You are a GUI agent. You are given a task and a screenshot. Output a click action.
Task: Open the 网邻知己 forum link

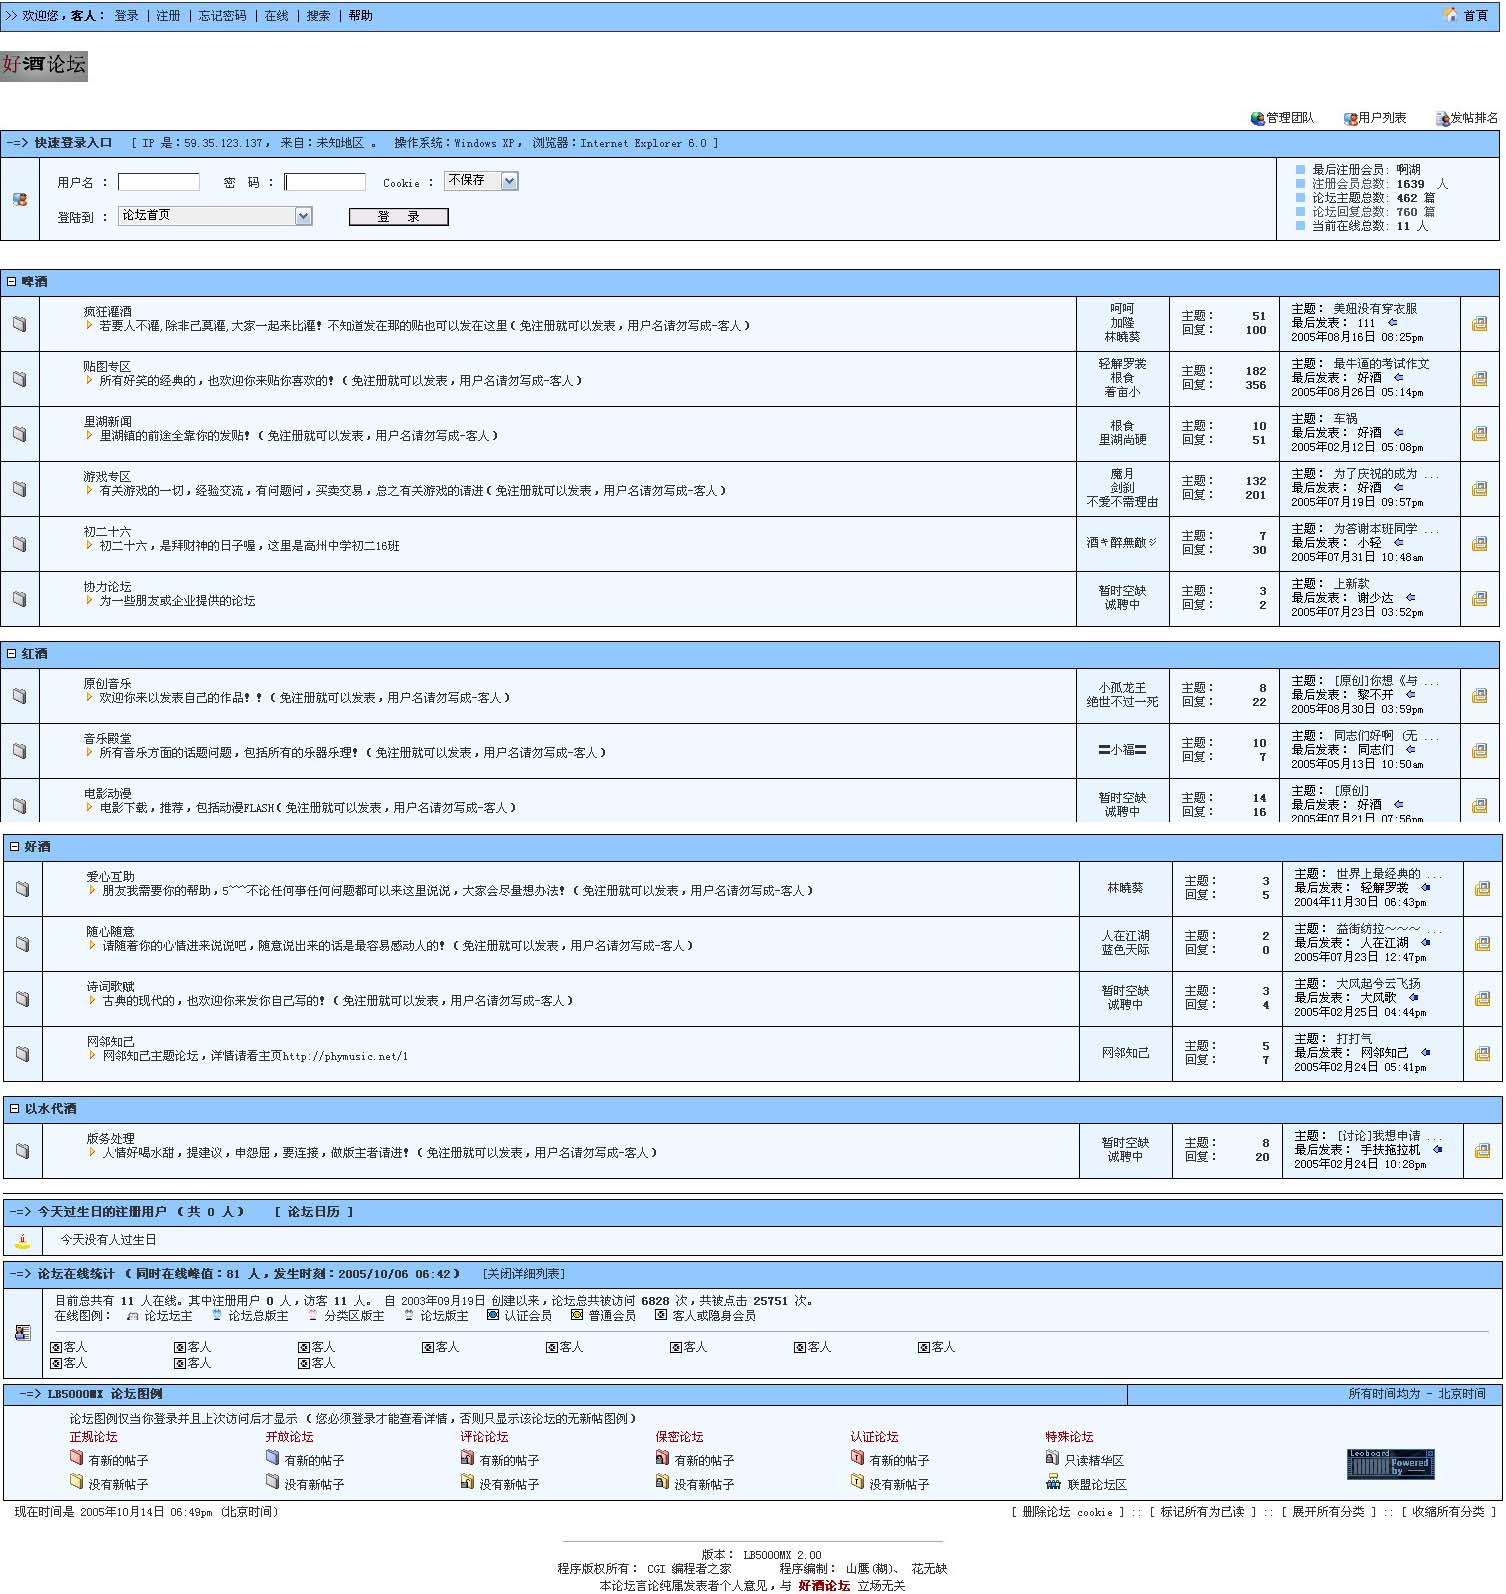[x=110, y=1042]
